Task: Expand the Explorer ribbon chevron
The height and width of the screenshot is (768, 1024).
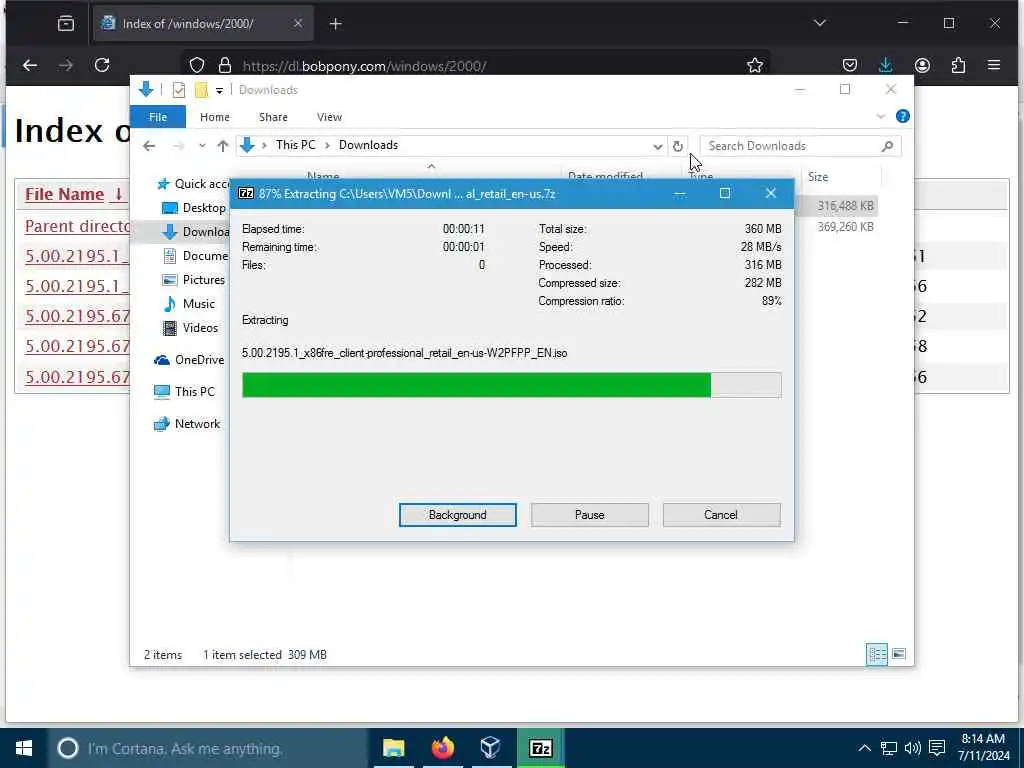Action: coord(880,116)
